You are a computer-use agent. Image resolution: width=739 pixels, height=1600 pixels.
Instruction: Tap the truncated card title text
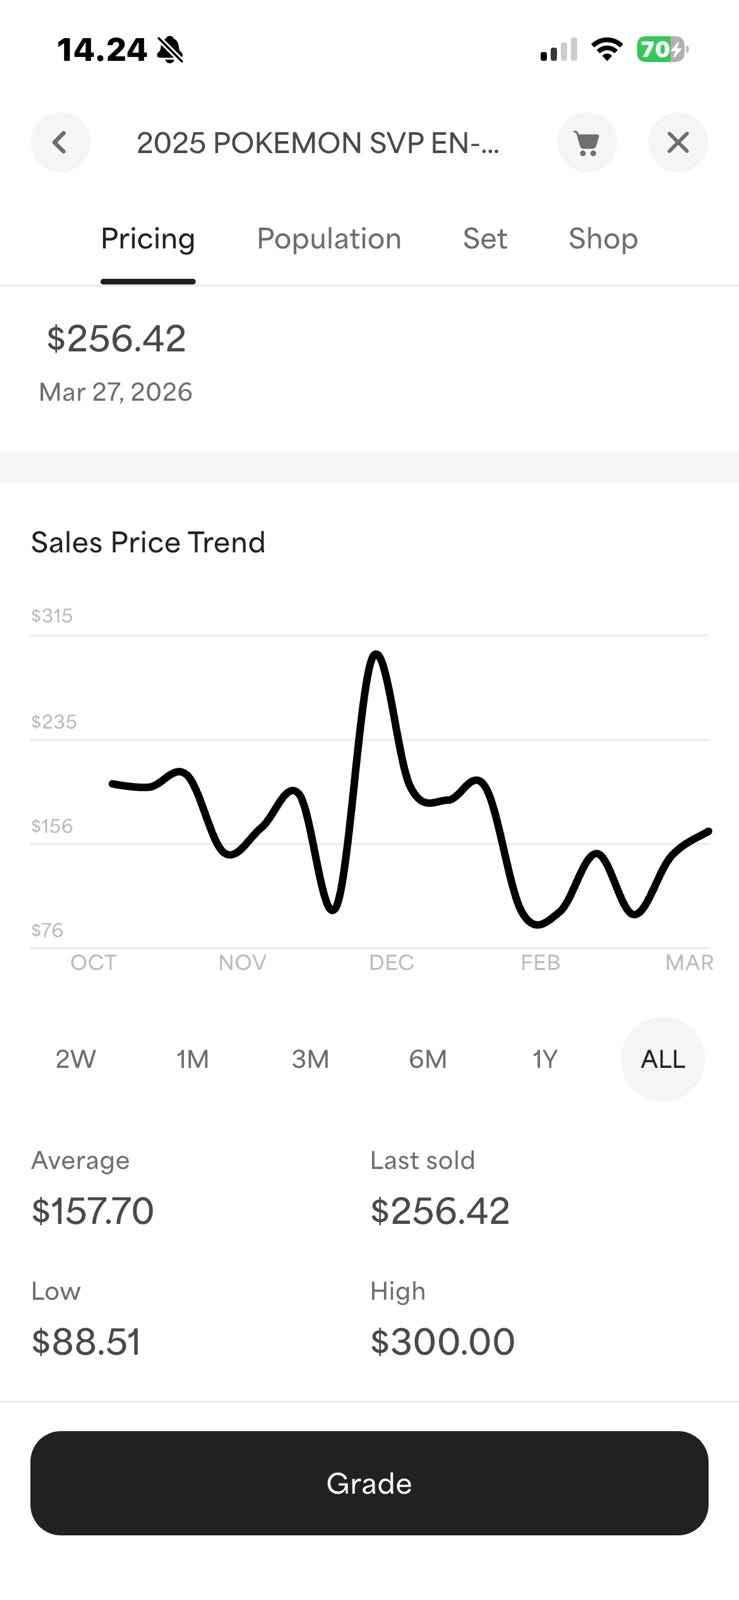(x=318, y=143)
